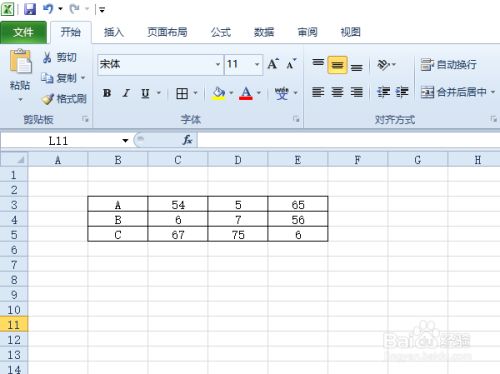Open the 视图 tab
This screenshot has width=500, height=374.
(350, 32)
